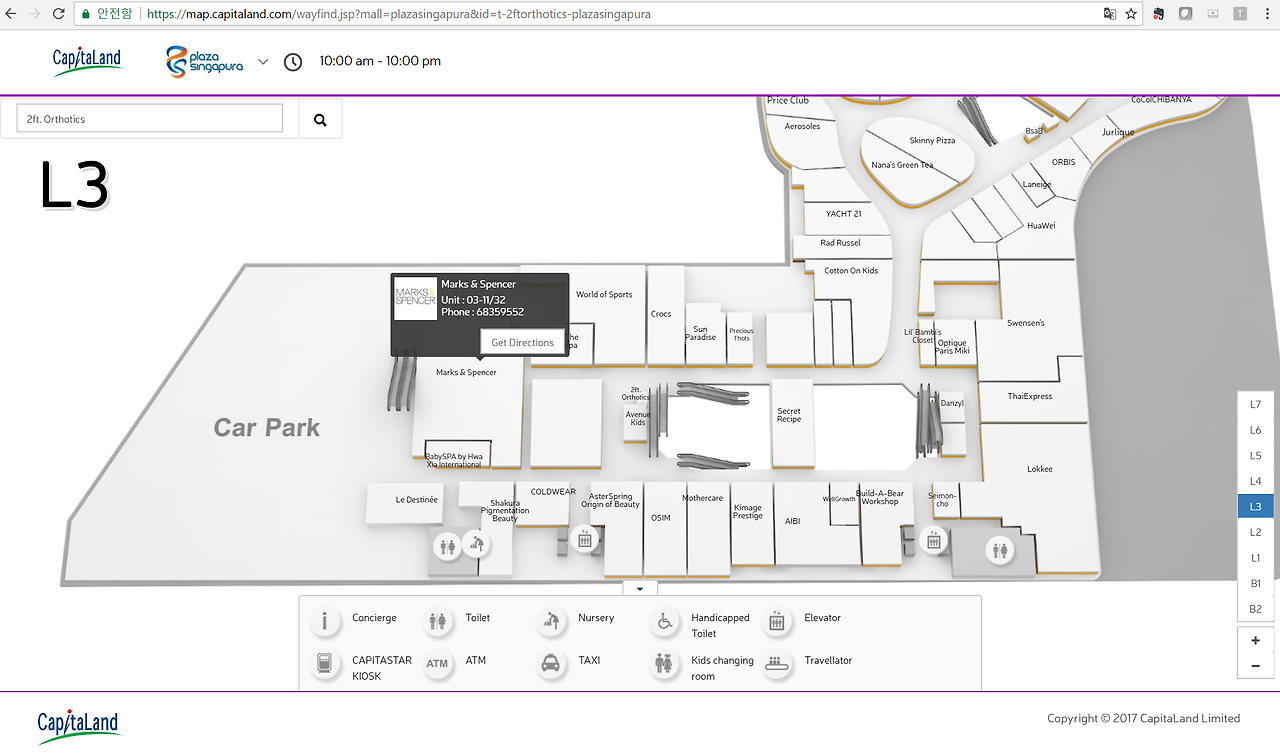Select the highlighted L3 level
The image size is (1280, 753).
click(1256, 507)
